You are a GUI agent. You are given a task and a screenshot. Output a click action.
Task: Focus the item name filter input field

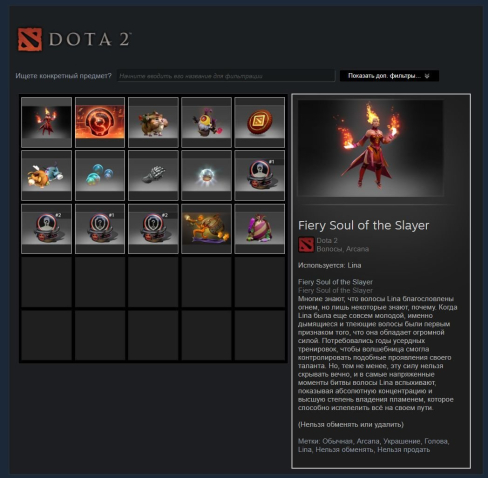226,76
